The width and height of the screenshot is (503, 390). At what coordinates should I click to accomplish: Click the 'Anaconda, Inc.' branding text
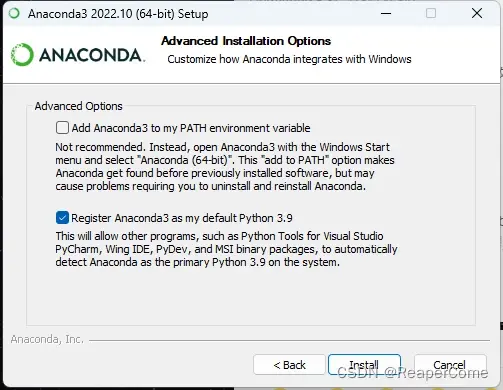point(47,339)
